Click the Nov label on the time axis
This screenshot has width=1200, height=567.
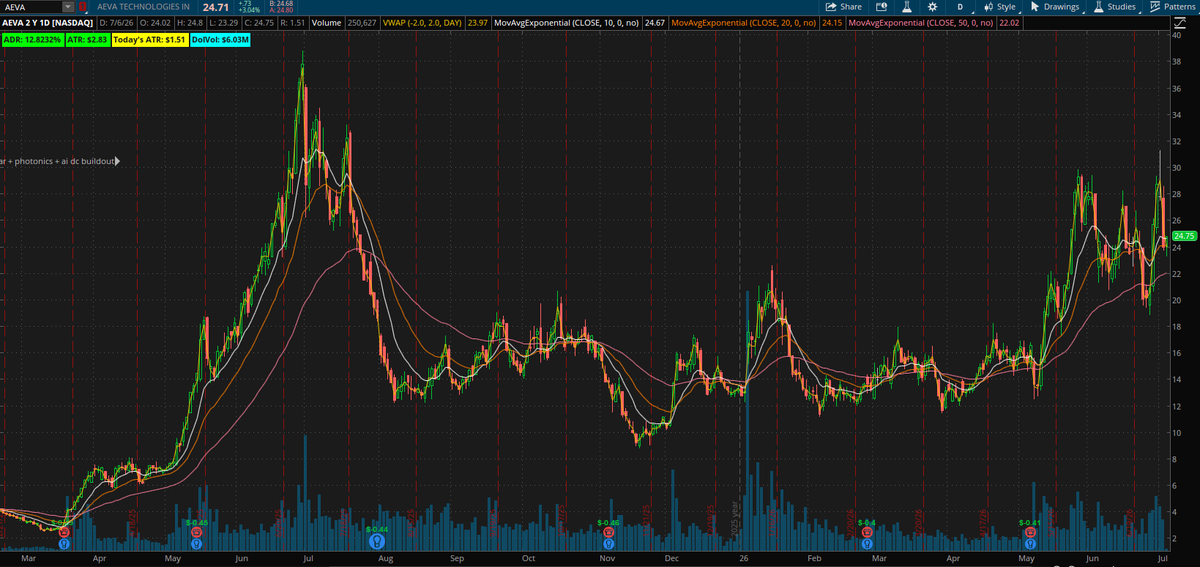pos(609,561)
